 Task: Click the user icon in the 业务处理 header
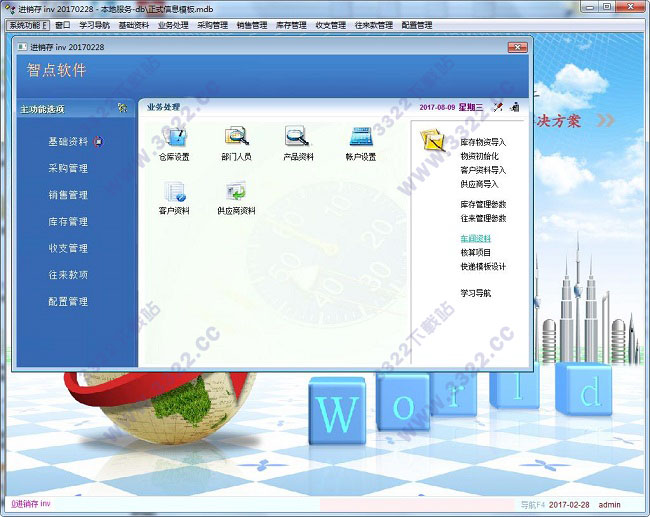515,107
